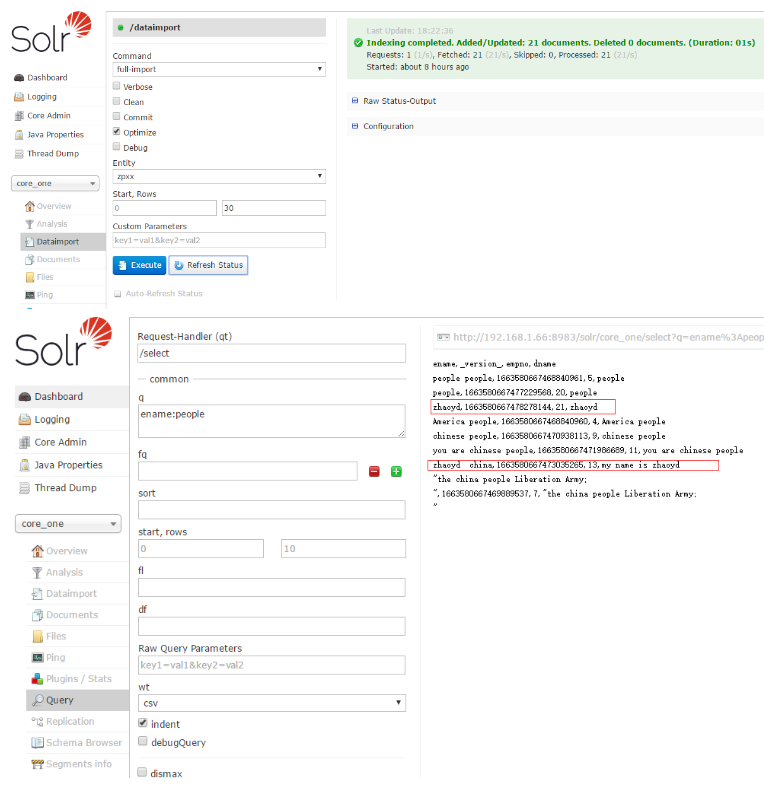Click the Rows field showing 30
The height and width of the screenshot is (788, 764).
[x=274, y=208]
